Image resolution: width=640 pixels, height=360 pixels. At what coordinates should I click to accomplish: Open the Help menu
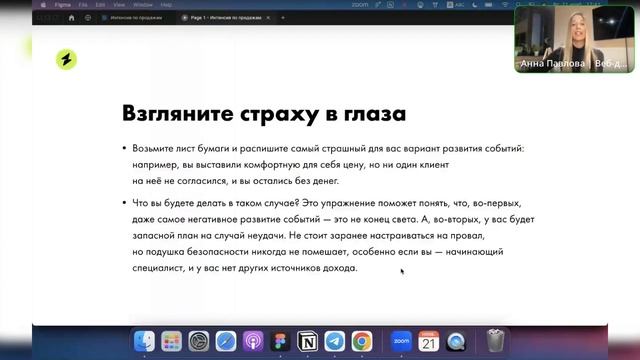coord(166,5)
